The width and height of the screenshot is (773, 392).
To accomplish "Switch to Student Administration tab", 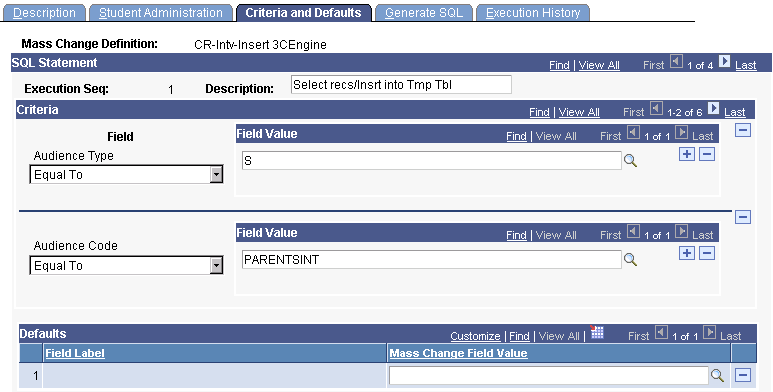I will (161, 12).
